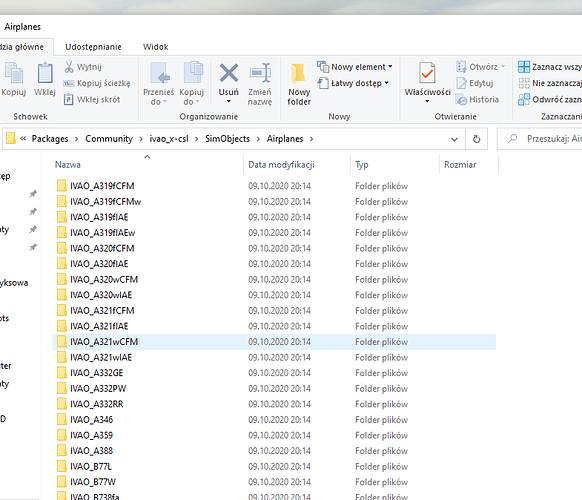Screen dimensions: 582x500
Task: Open the Nowy element dropdown
Action: 355,67
